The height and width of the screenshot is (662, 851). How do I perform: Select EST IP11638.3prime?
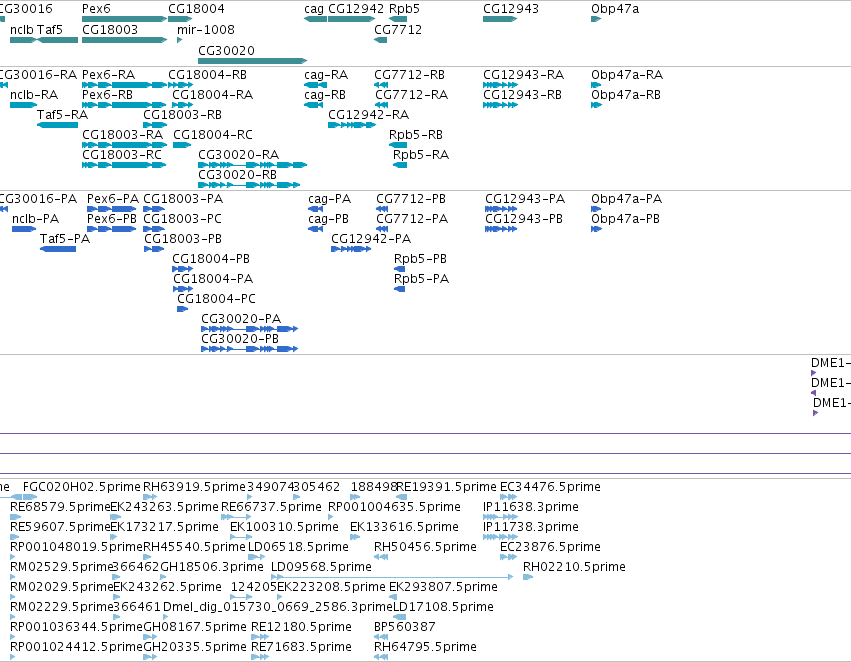[x=500, y=517]
